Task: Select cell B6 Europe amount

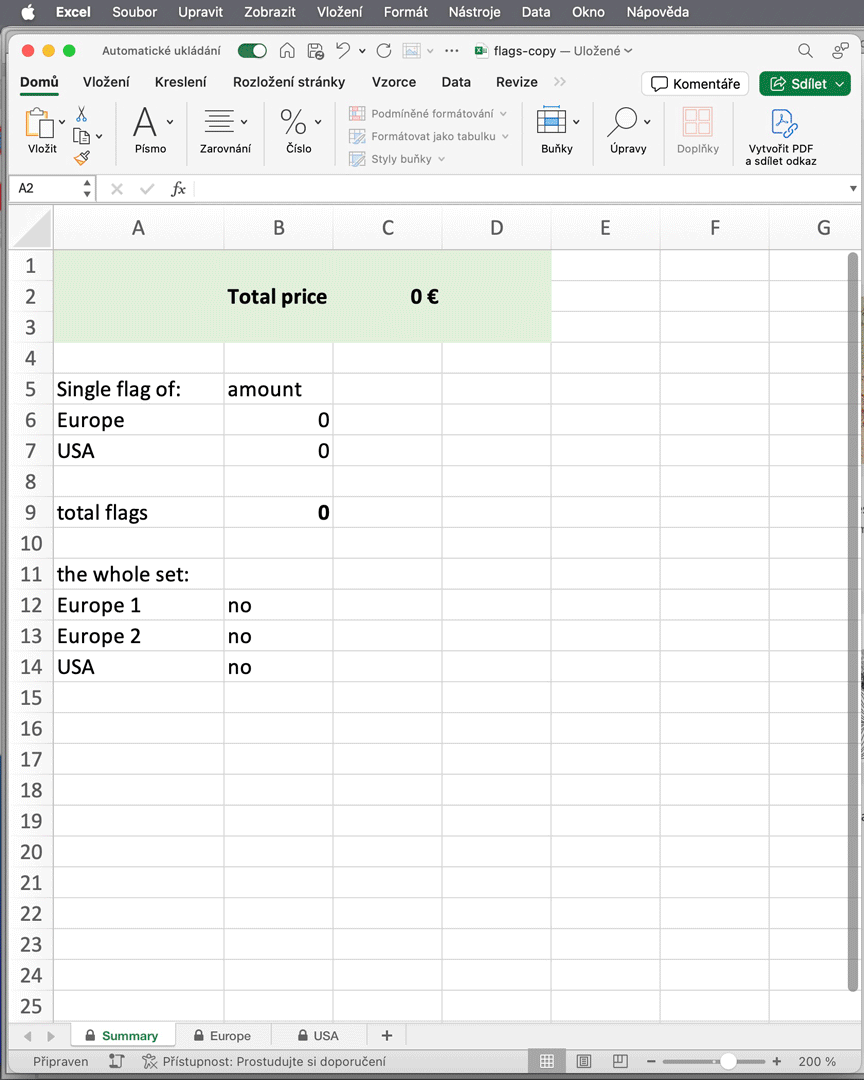Action: pos(278,420)
